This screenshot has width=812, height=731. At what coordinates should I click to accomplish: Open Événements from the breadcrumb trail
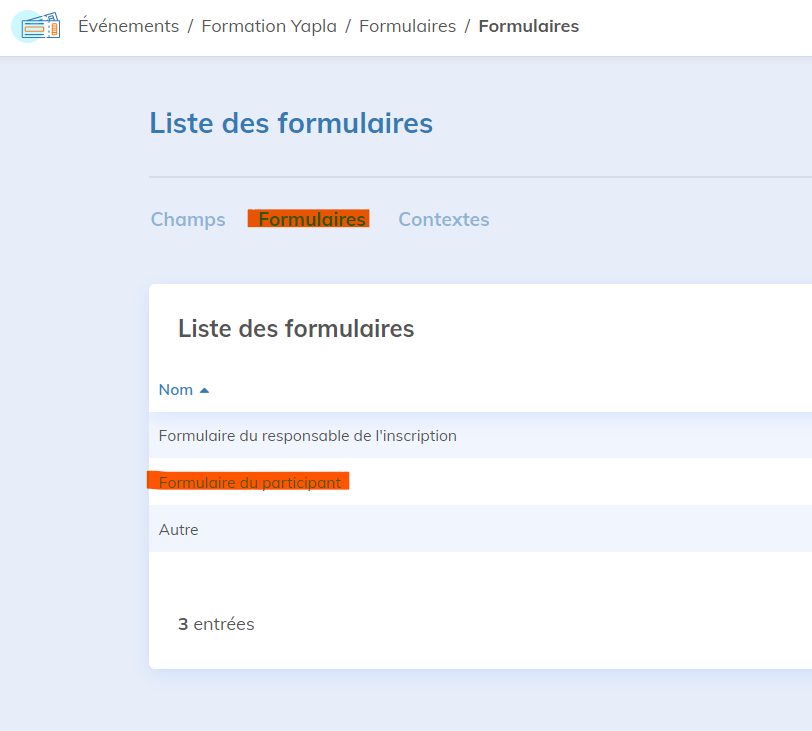pos(128,26)
